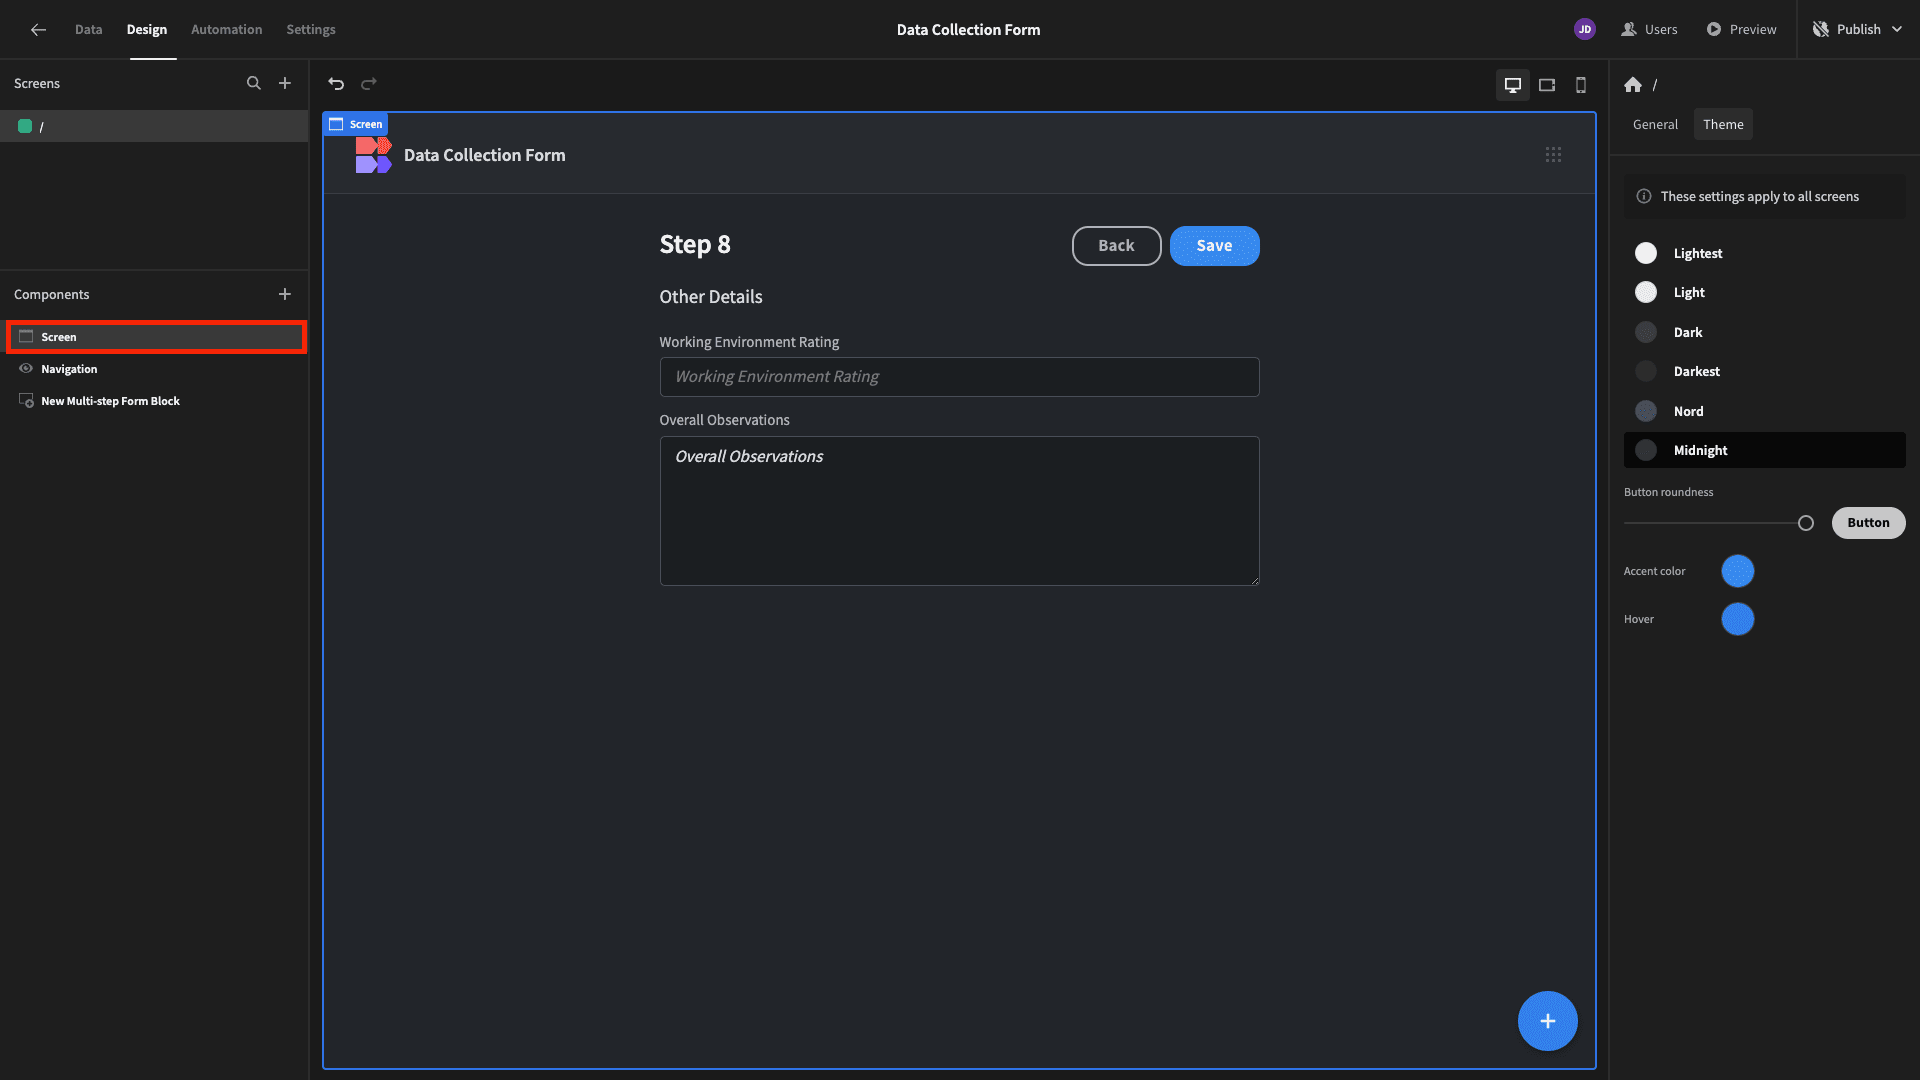Click the blue floating plus button

(x=1547, y=1021)
